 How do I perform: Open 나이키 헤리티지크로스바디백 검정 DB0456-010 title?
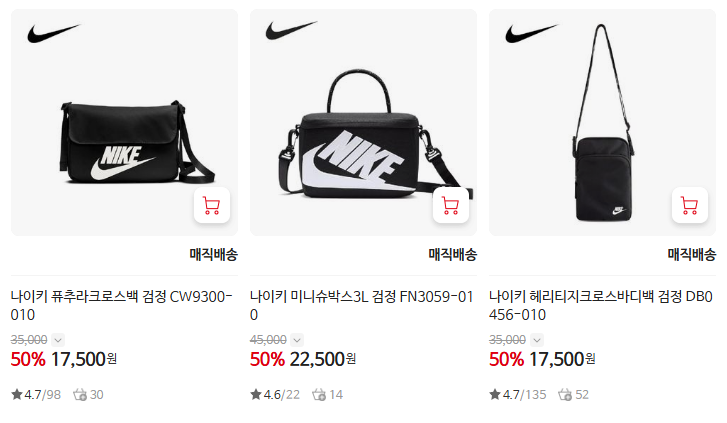600,306
